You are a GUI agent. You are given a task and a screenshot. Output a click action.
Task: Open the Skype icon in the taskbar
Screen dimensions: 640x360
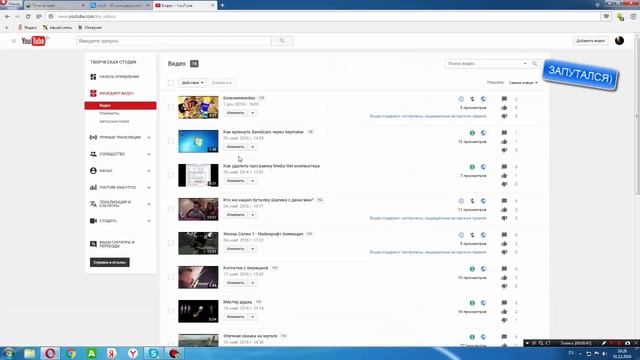[153, 353]
